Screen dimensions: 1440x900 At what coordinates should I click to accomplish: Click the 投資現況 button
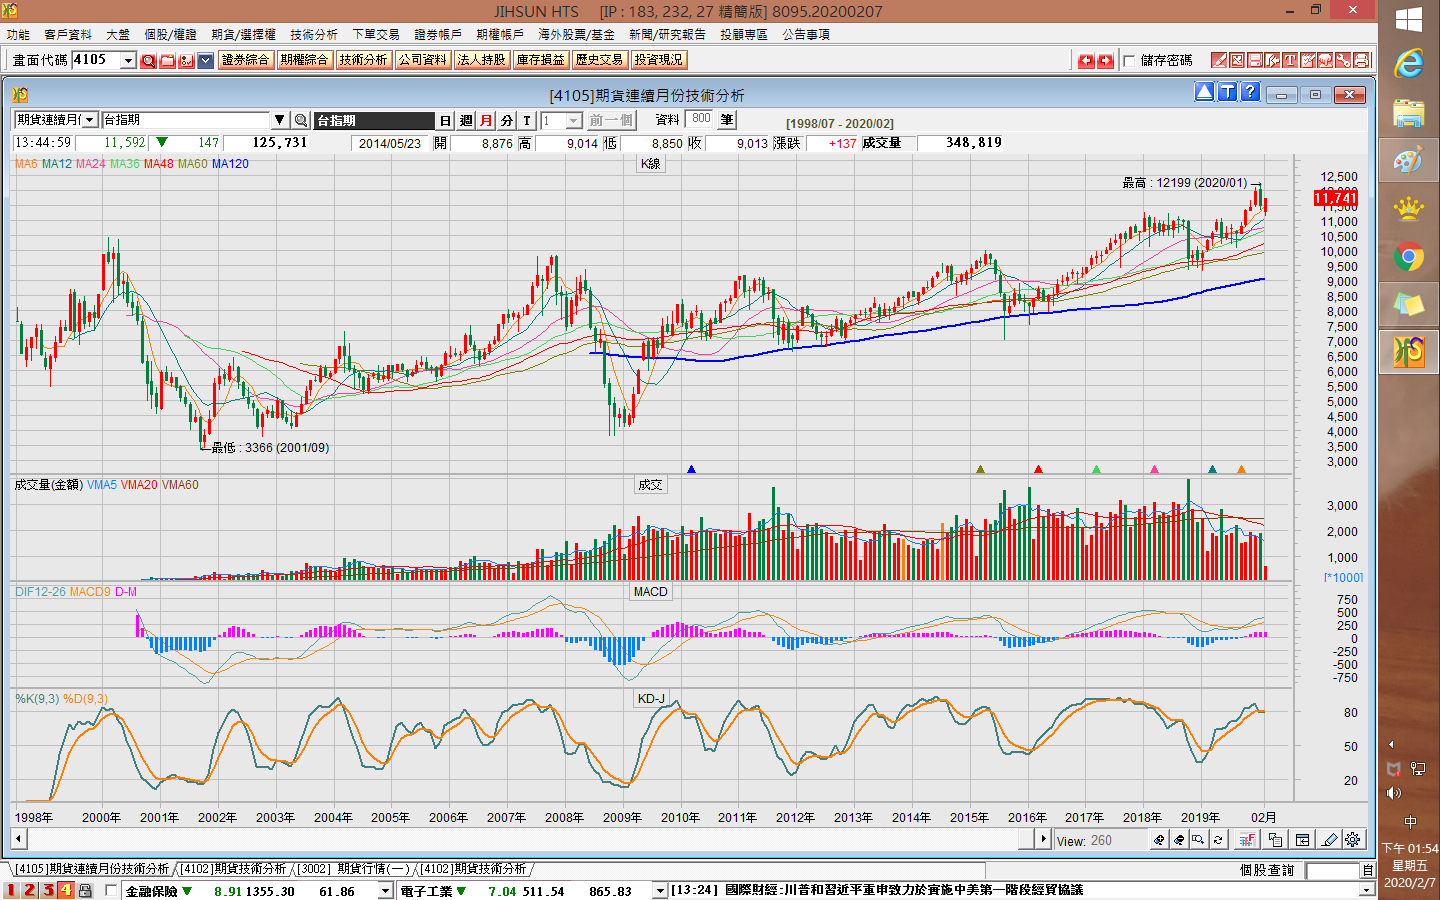pyautogui.click(x=658, y=60)
